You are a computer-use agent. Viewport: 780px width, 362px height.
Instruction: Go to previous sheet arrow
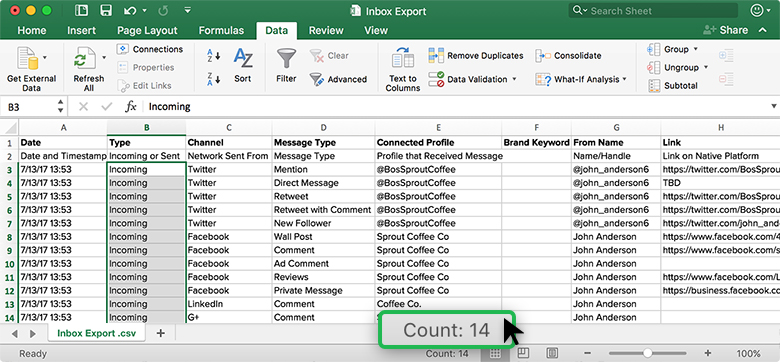click(14, 333)
